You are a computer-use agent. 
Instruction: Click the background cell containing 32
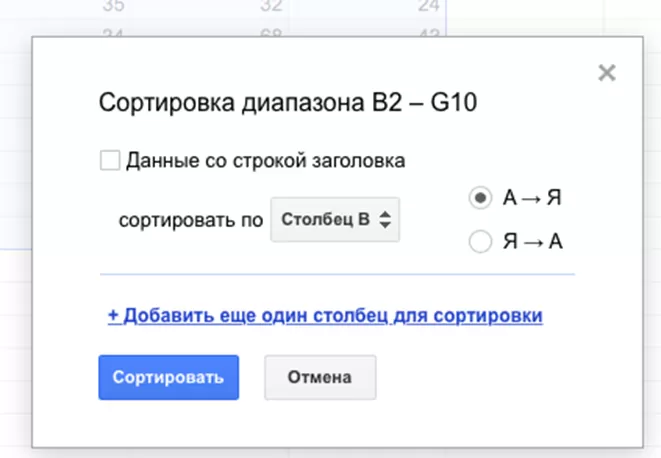[270, 9]
